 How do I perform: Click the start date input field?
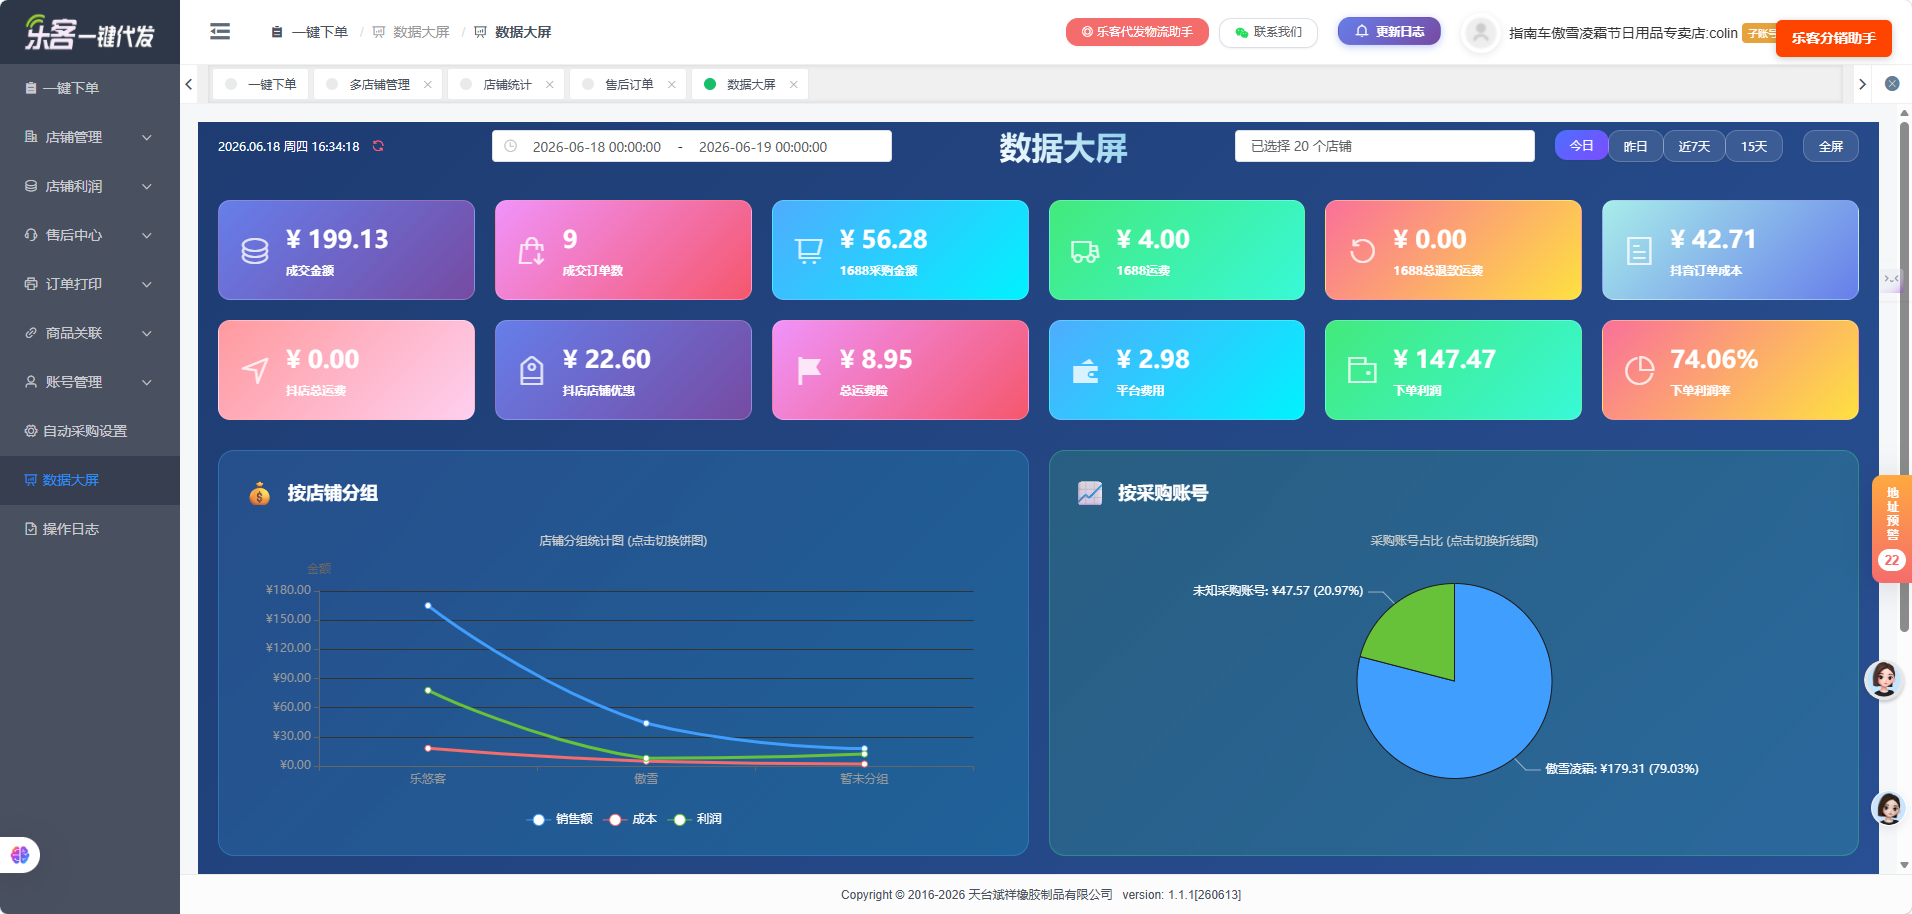[x=597, y=146]
